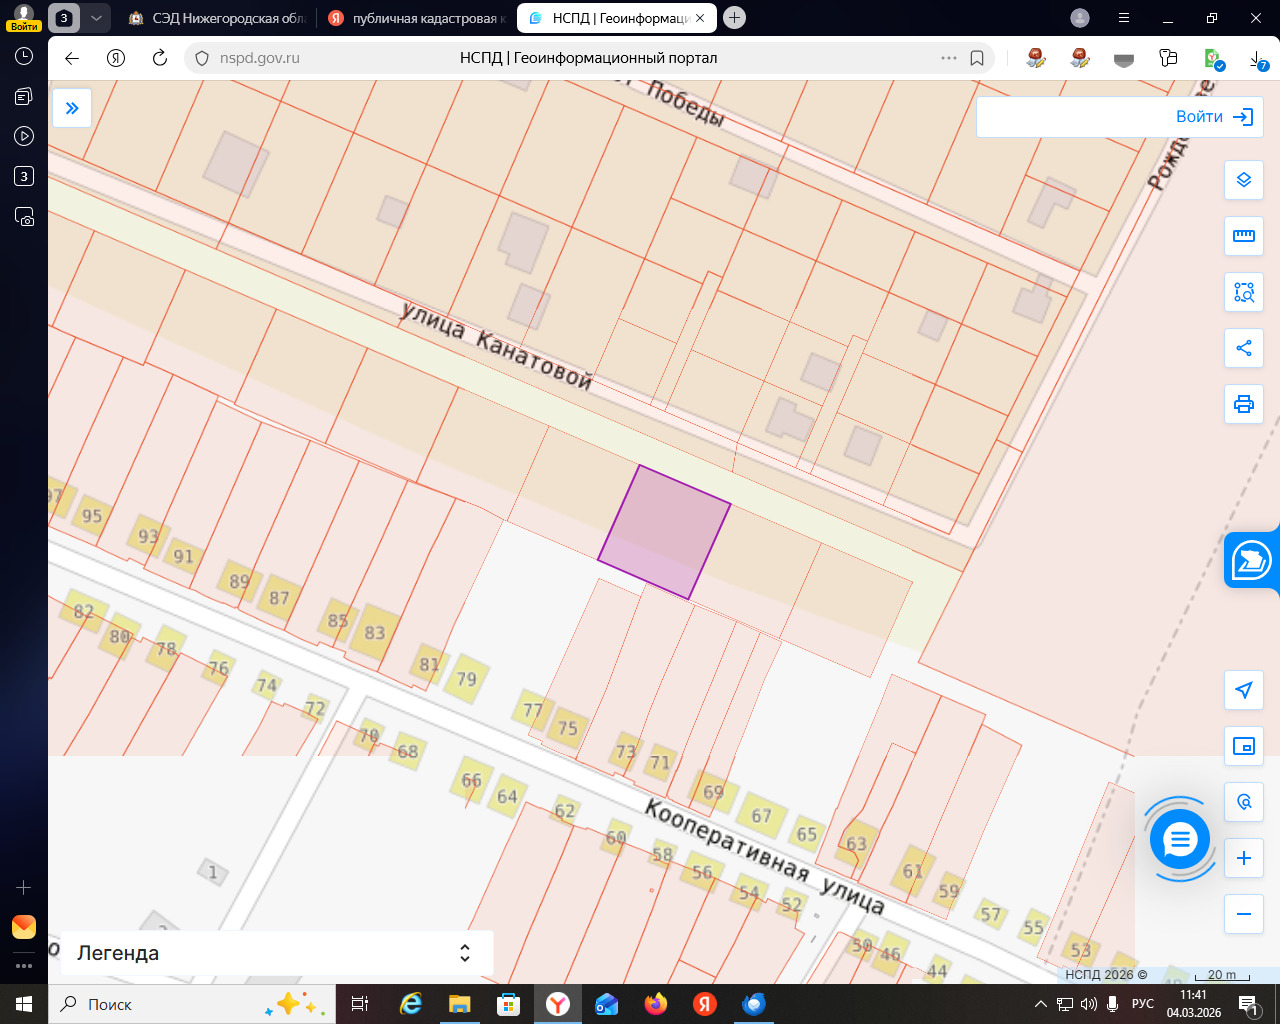Image resolution: width=1280 pixels, height=1024 pixels.
Task: Expand the left sidebar panel
Action: coord(72,108)
